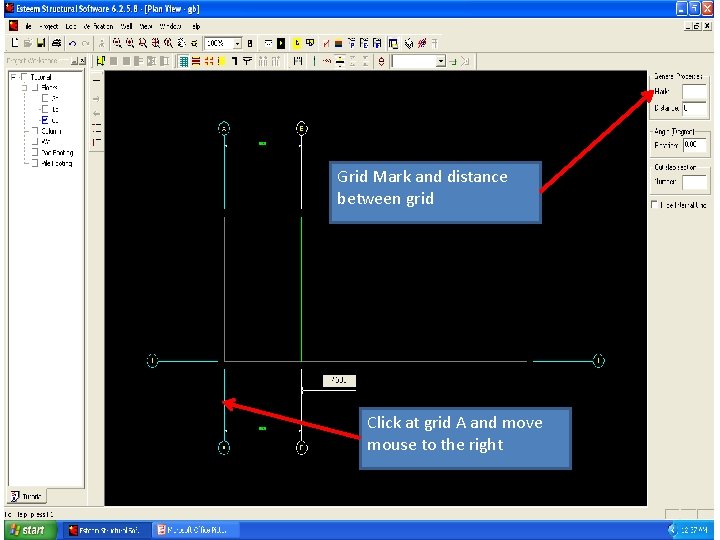The image size is (720, 540).
Task: Toggle the first unchecked floor checkbox under Plans
Action: point(45,98)
